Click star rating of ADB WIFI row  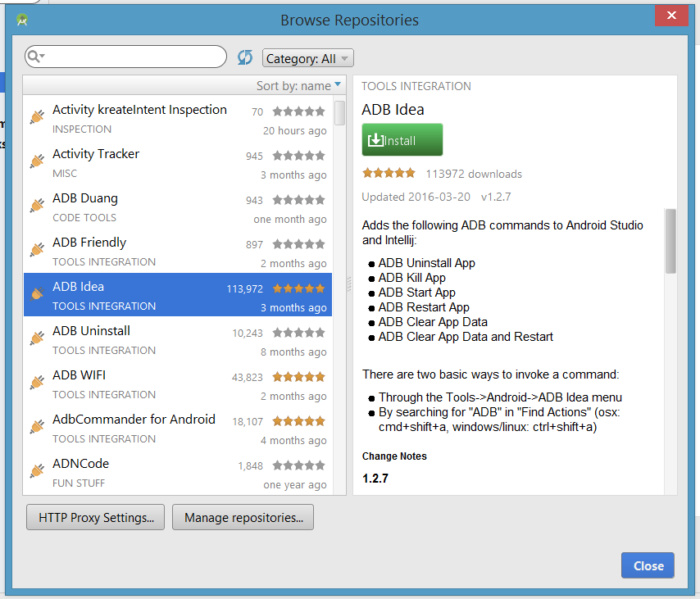(x=299, y=377)
